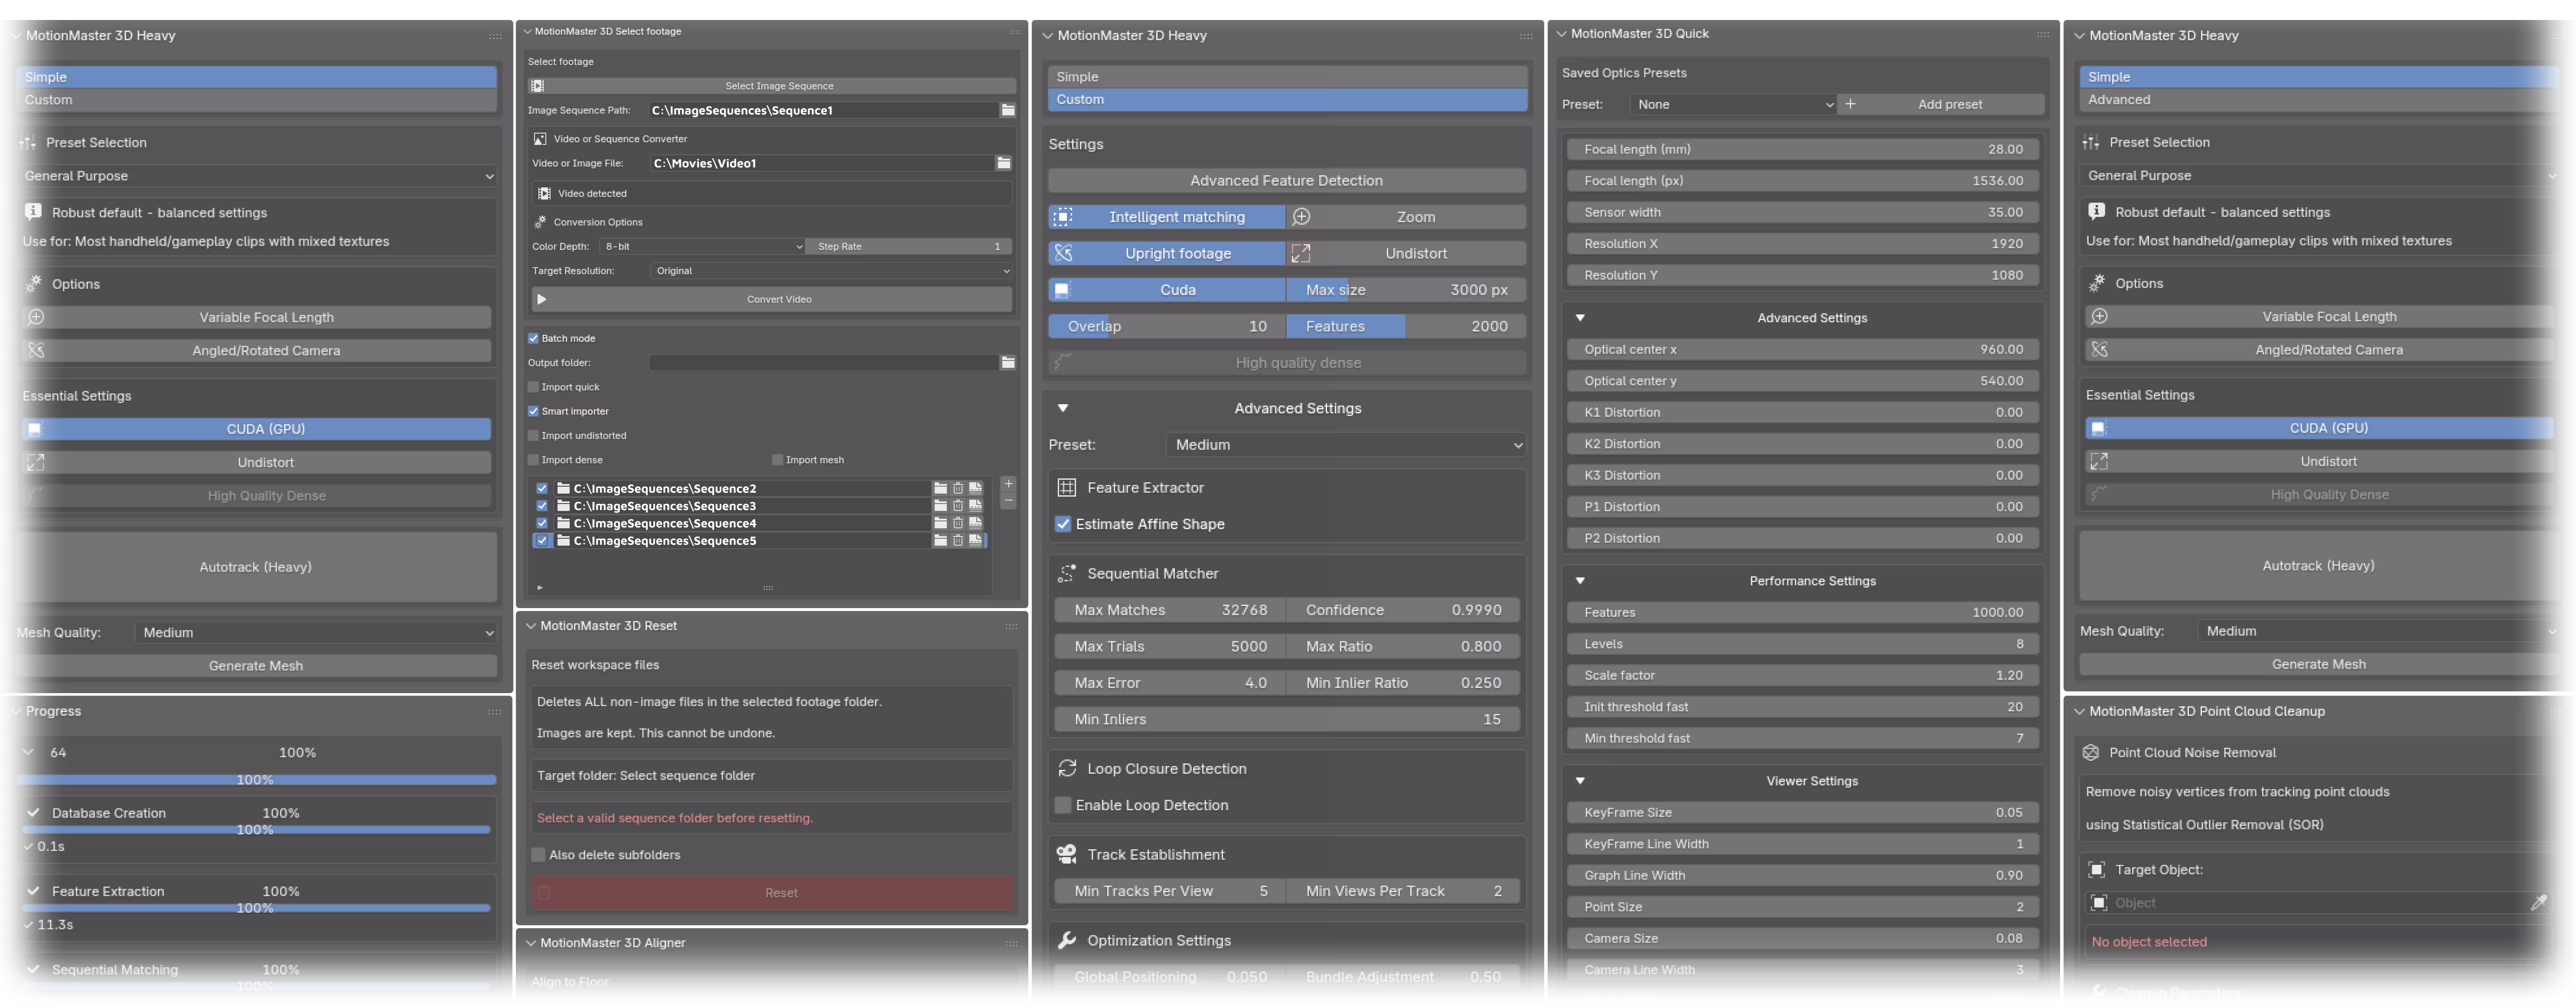The width and height of the screenshot is (2576, 1008).
Task: Click the grip dots on the MotionMaster 3D Aligner header
Action: click(x=1011, y=943)
